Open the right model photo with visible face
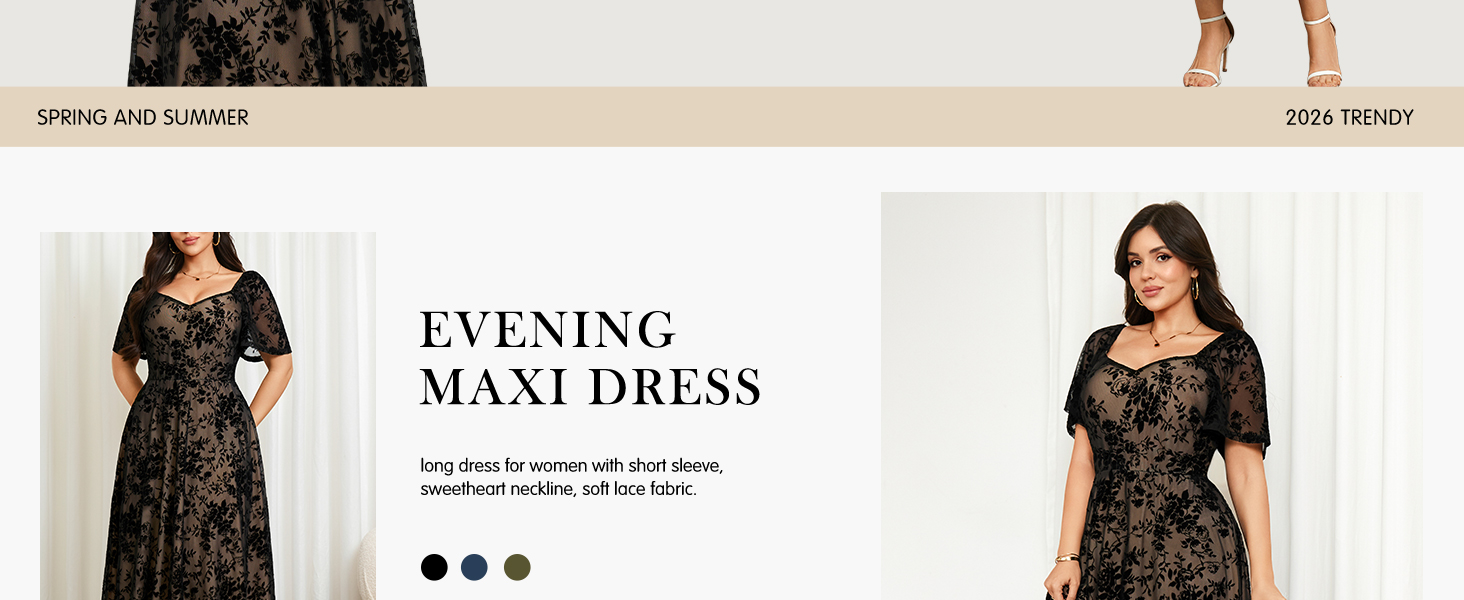 (1151, 396)
